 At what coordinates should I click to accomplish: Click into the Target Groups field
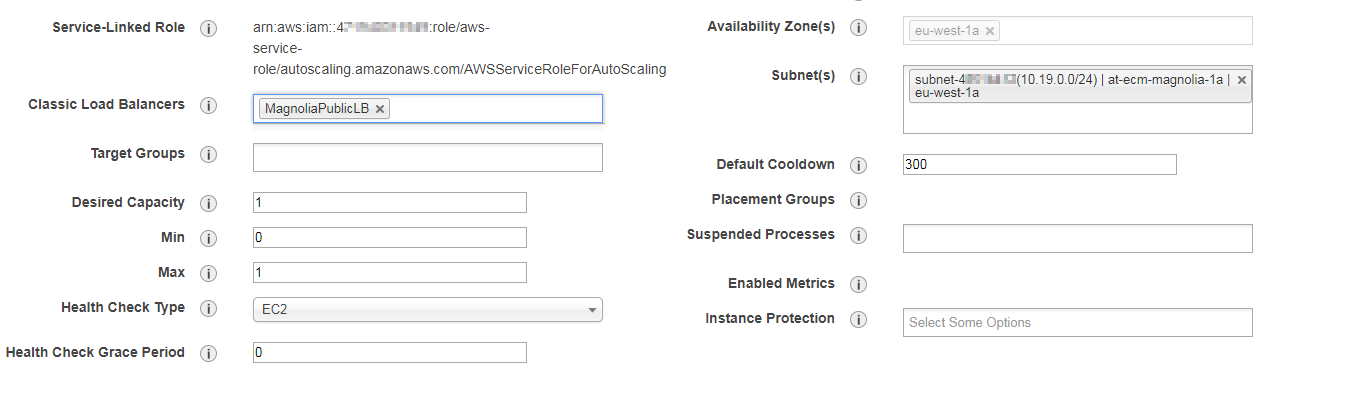click(428, 157)
